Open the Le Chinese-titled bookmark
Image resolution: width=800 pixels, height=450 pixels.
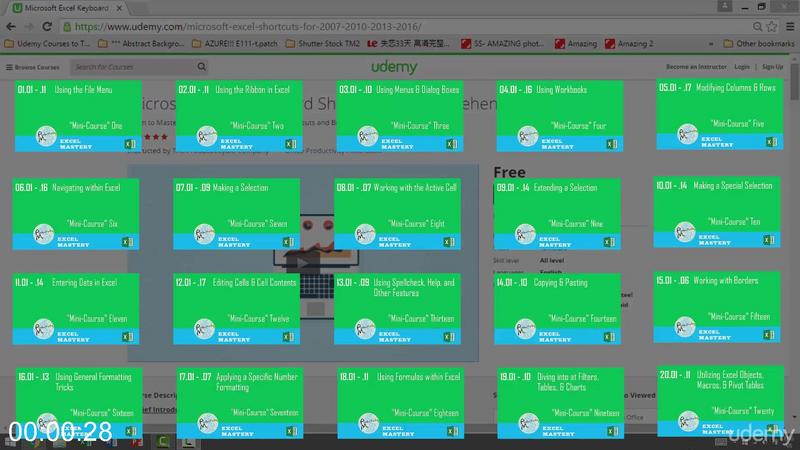pyautogui.click(x=408, y=44)
